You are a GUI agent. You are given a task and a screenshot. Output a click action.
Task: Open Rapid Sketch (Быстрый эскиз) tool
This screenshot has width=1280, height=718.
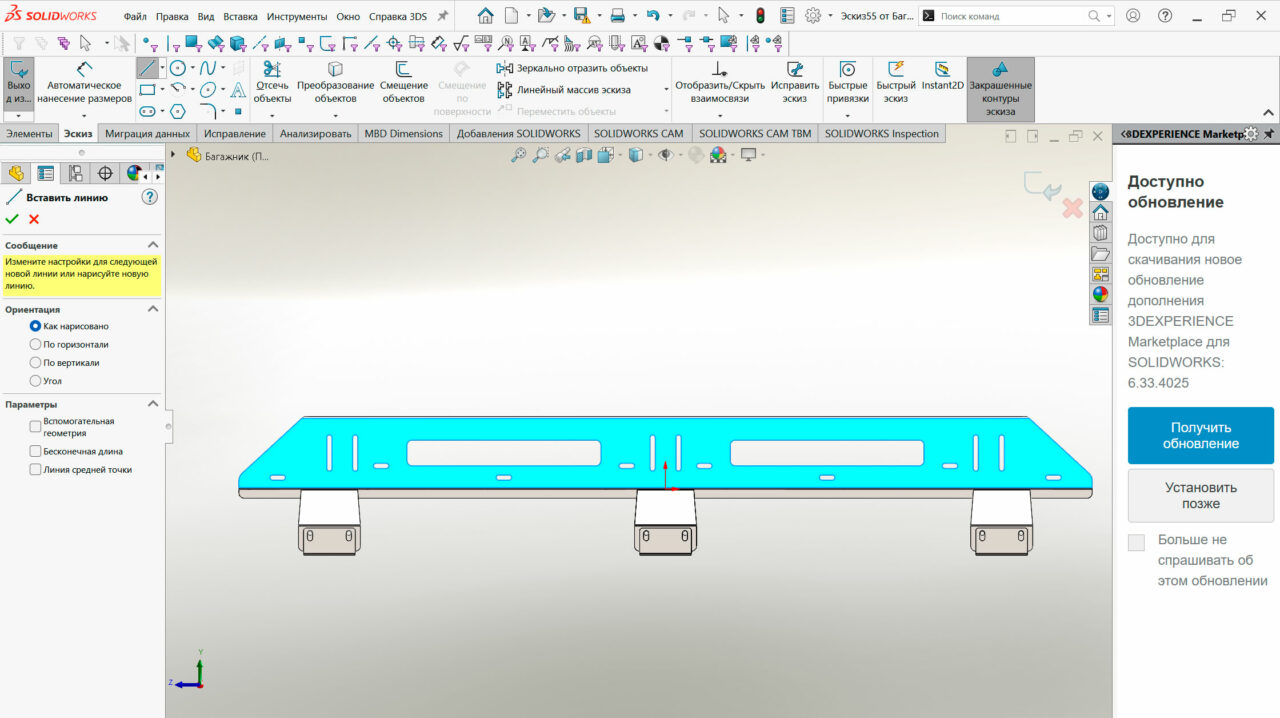click(x=896, y=69)
